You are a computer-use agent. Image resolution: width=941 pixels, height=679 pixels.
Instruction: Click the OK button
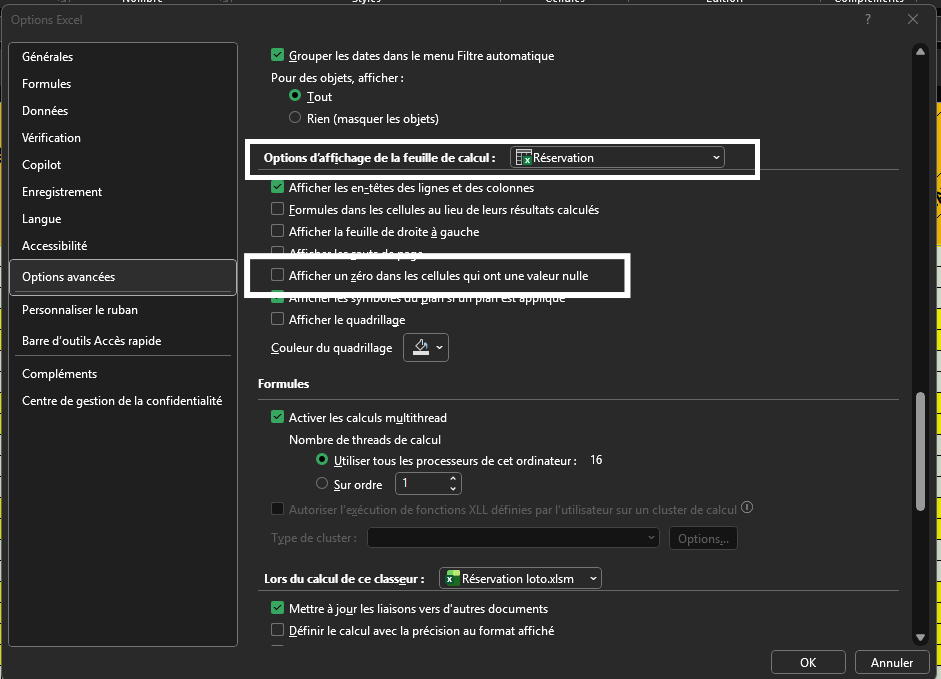point(808,662)
